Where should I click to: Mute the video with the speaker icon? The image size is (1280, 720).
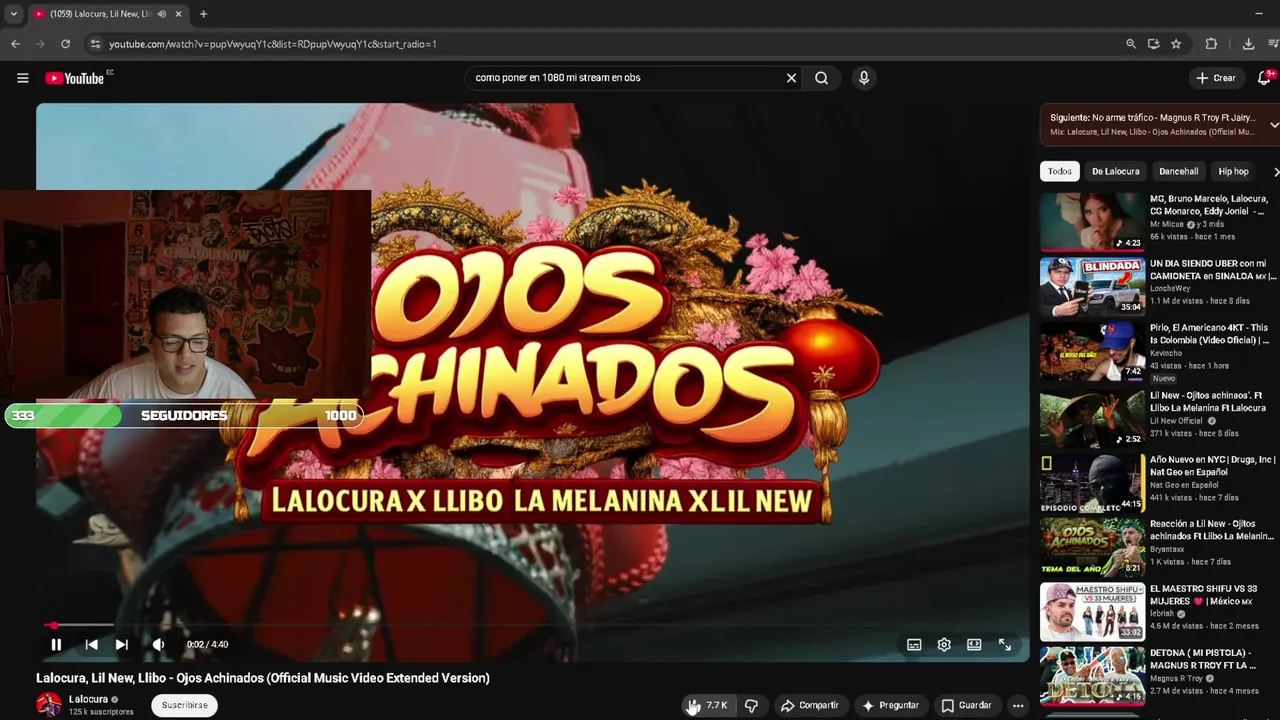coord(158,645)
